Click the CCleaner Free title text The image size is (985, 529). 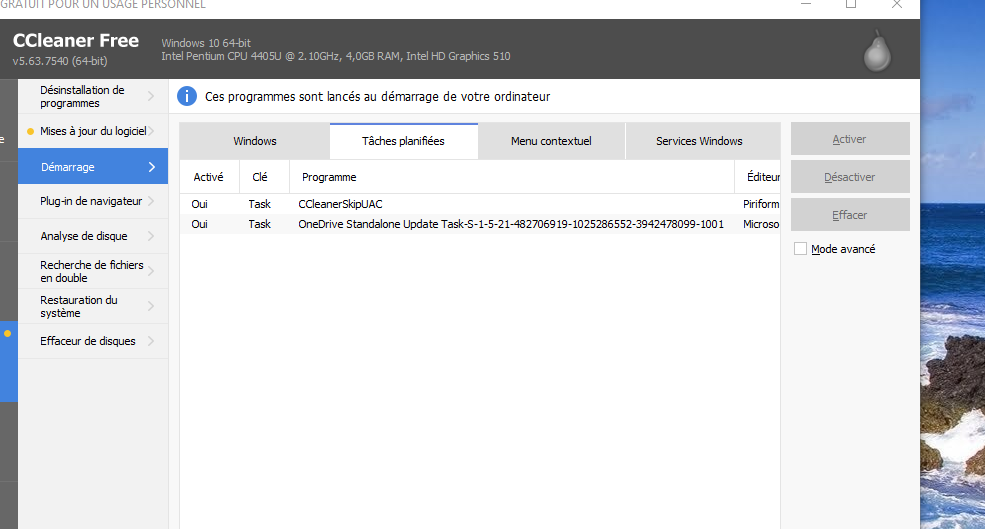tap(76, 40)
